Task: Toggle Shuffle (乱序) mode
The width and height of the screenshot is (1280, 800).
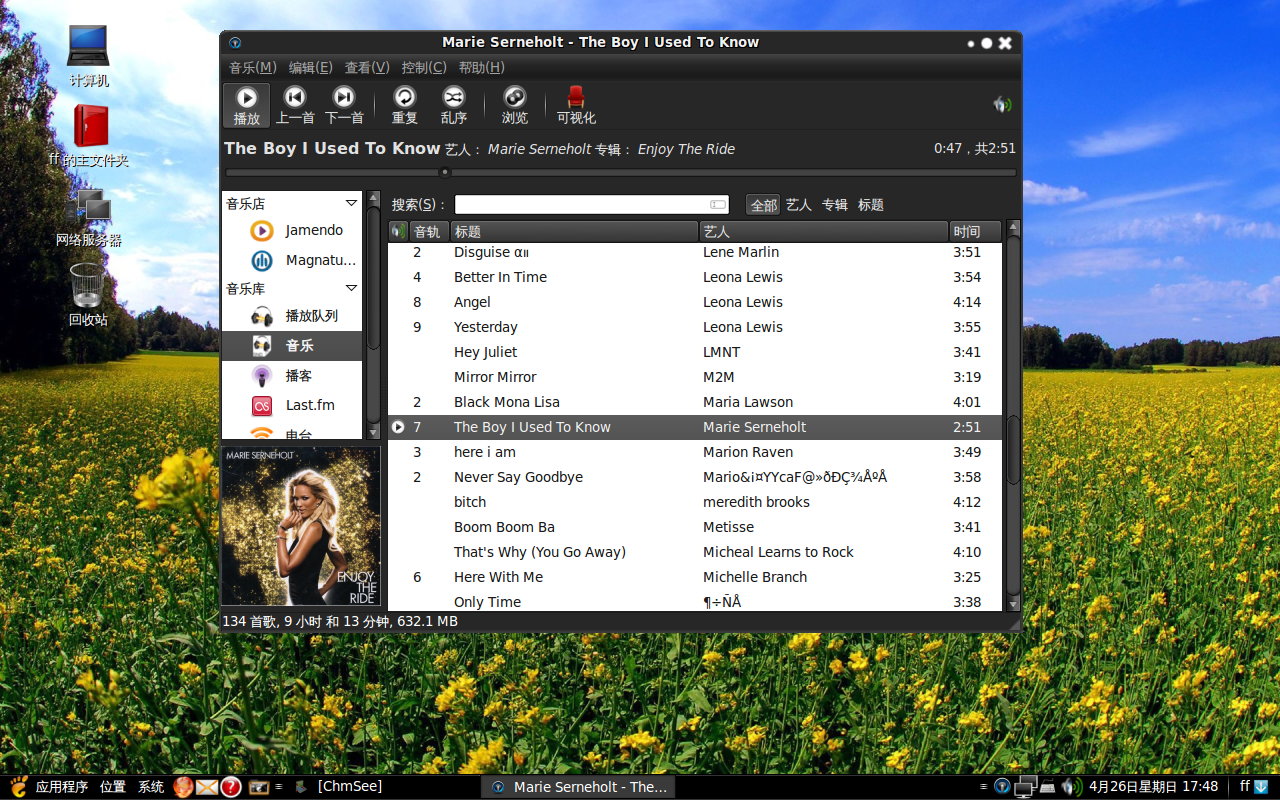Action: (454, 106)
